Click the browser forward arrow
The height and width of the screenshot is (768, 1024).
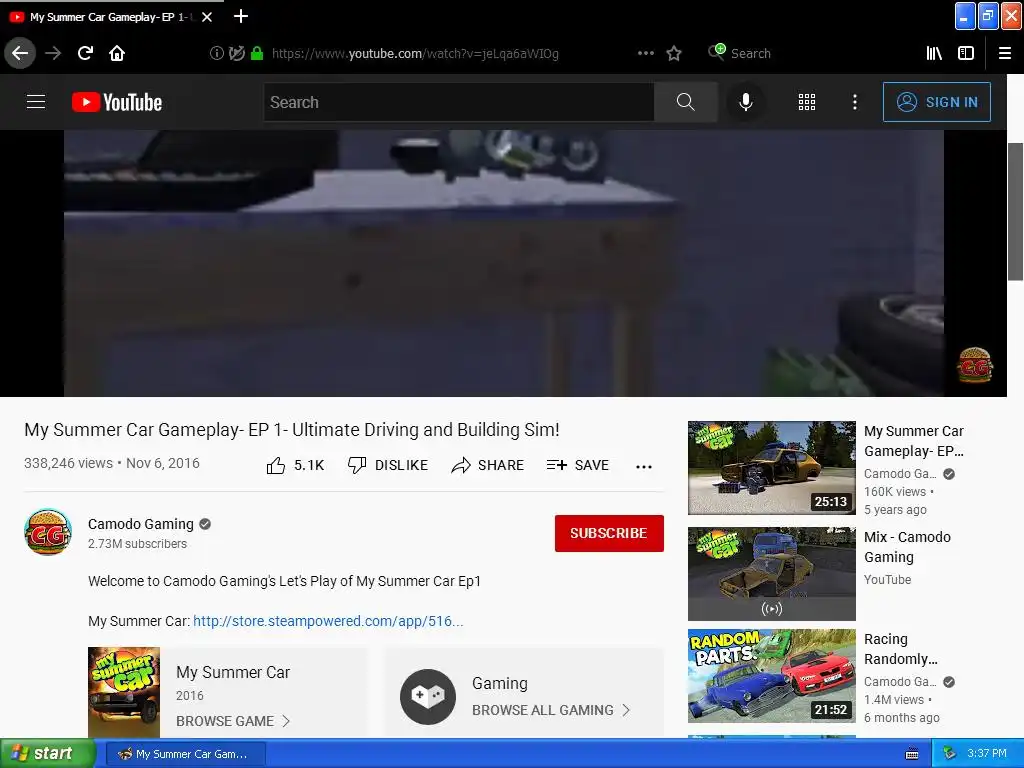pyautogui.click(x=53, y=53)
